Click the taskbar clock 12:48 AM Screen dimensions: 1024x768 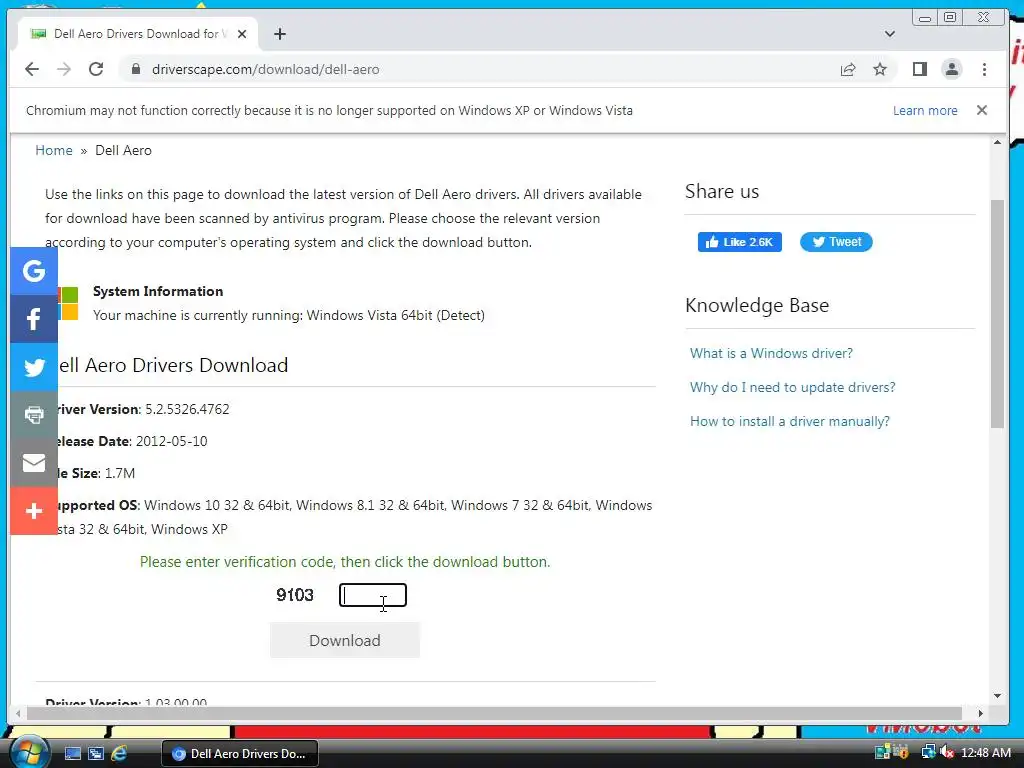(x=985, y=753)
